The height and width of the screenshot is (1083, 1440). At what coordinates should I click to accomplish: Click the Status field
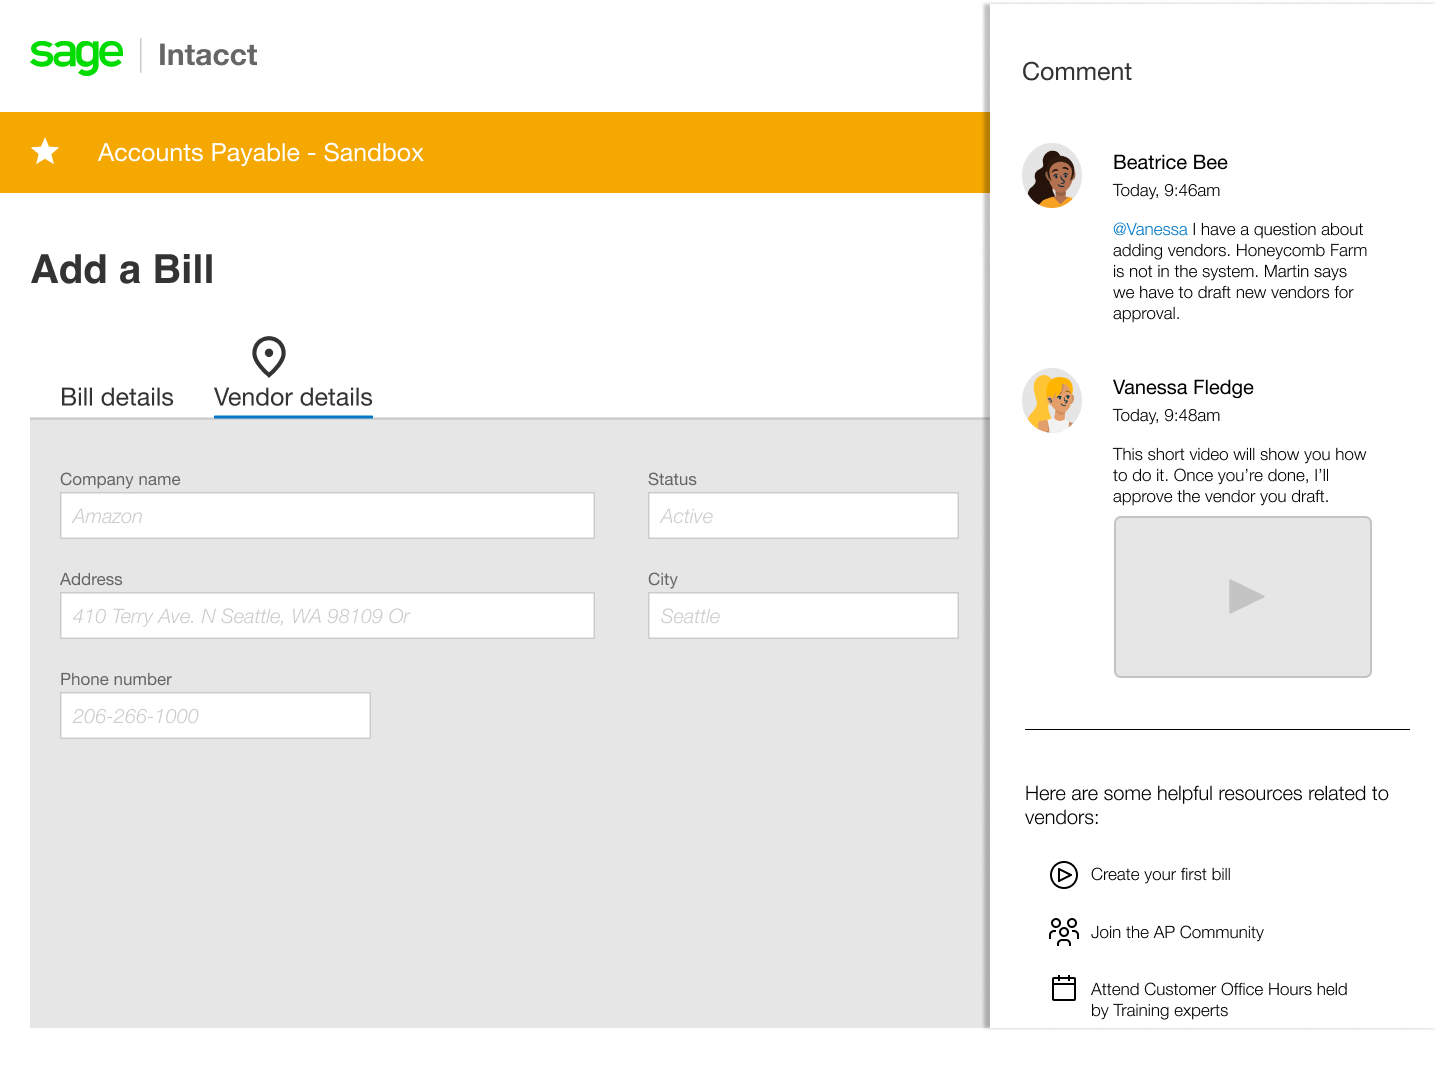(x=803, y=516)
